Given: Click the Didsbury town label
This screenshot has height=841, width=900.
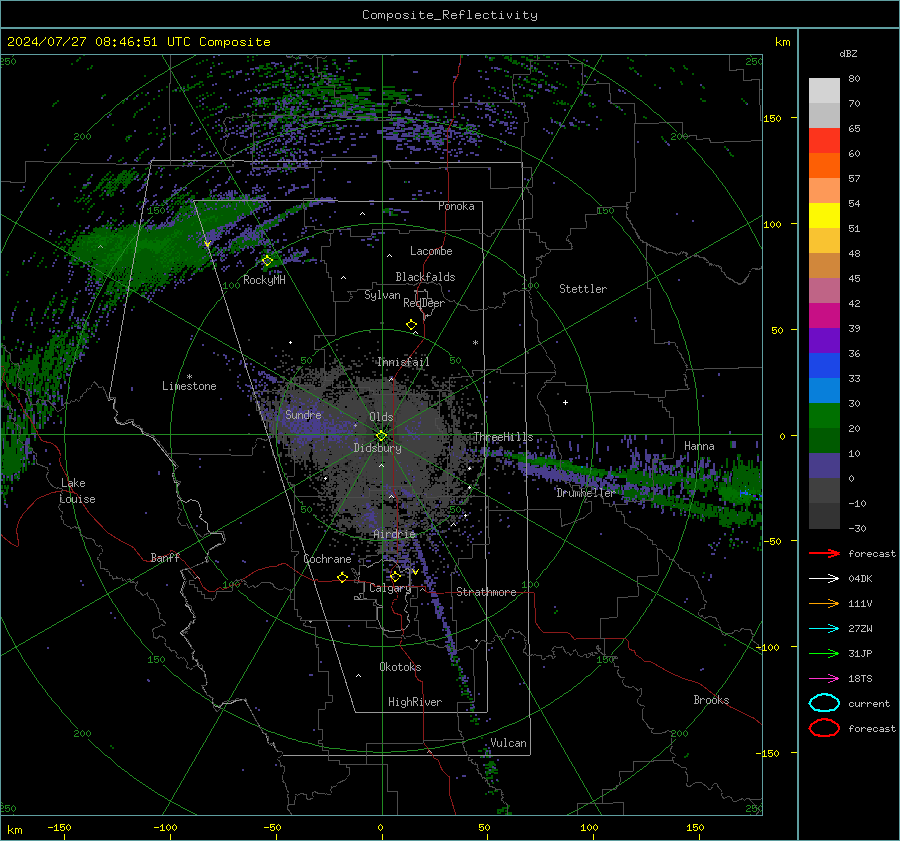Looking at the screenshot, I should pyautogui.click(x=377, y=448).
